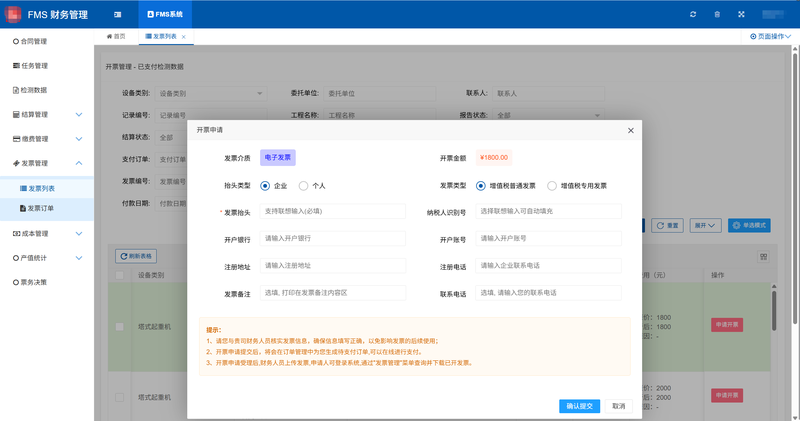Image resolution: width=800 pixels, height=421 pixels.
Task: Open the 页面操作 dropdown
Action: click(x=770, y=36)
